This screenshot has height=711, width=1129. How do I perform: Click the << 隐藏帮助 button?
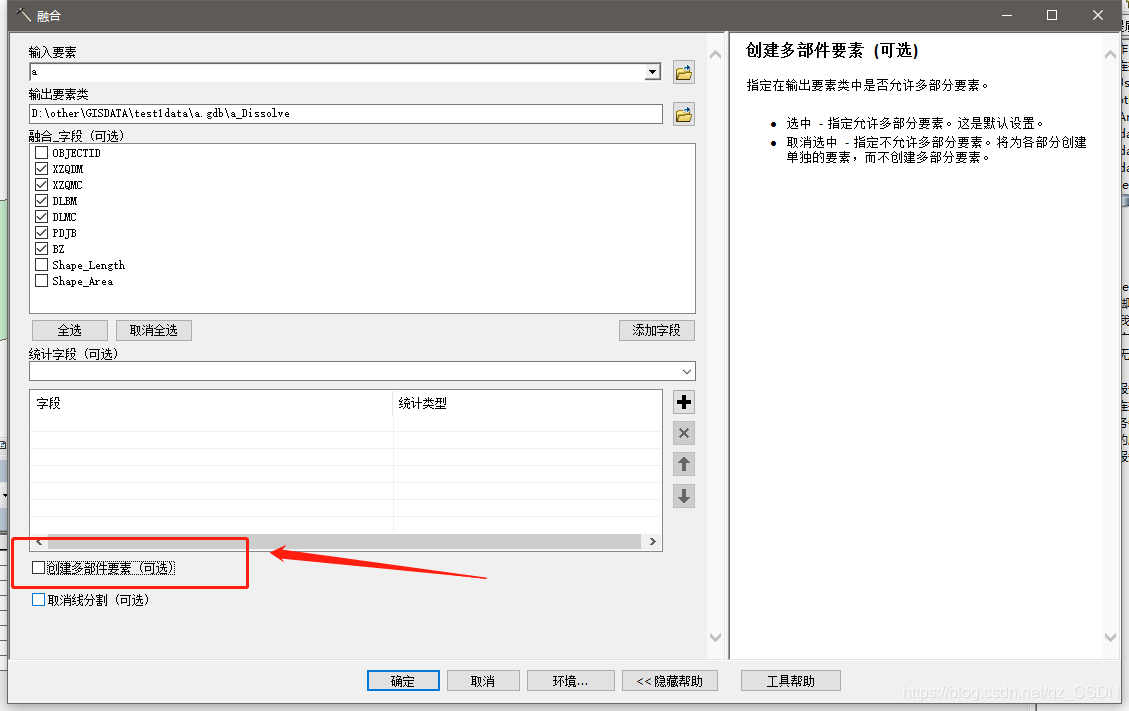click(670, 681)
